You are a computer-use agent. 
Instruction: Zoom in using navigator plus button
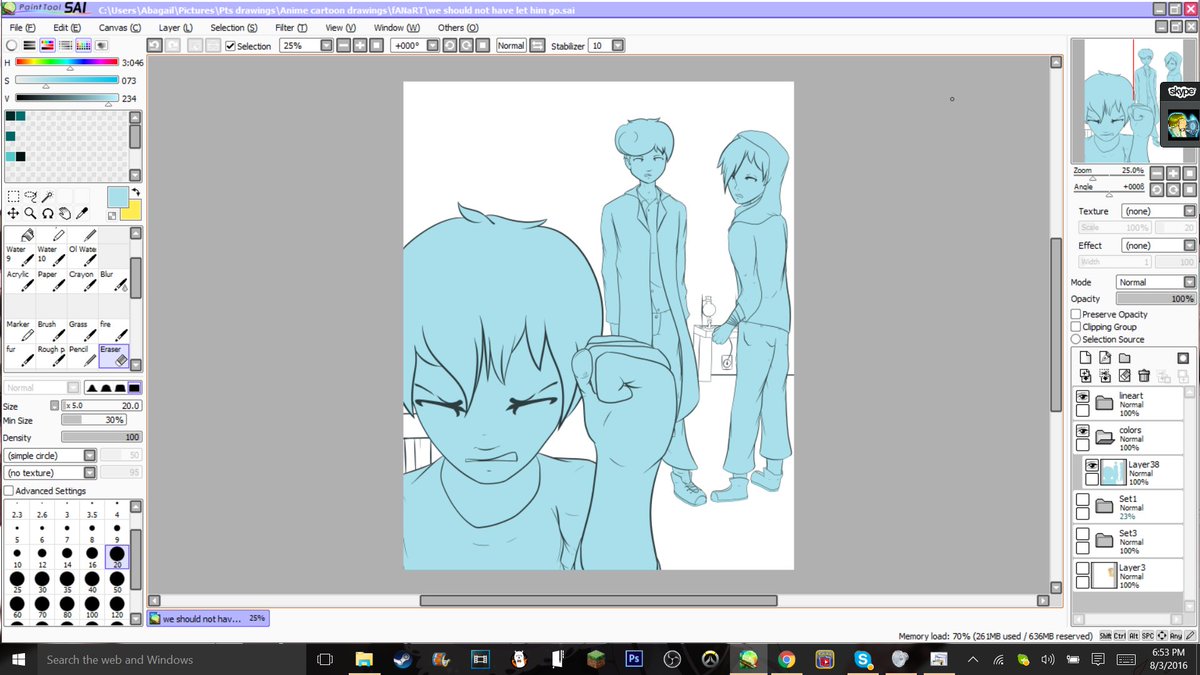pyautogui.click(x=1173, y=173)
